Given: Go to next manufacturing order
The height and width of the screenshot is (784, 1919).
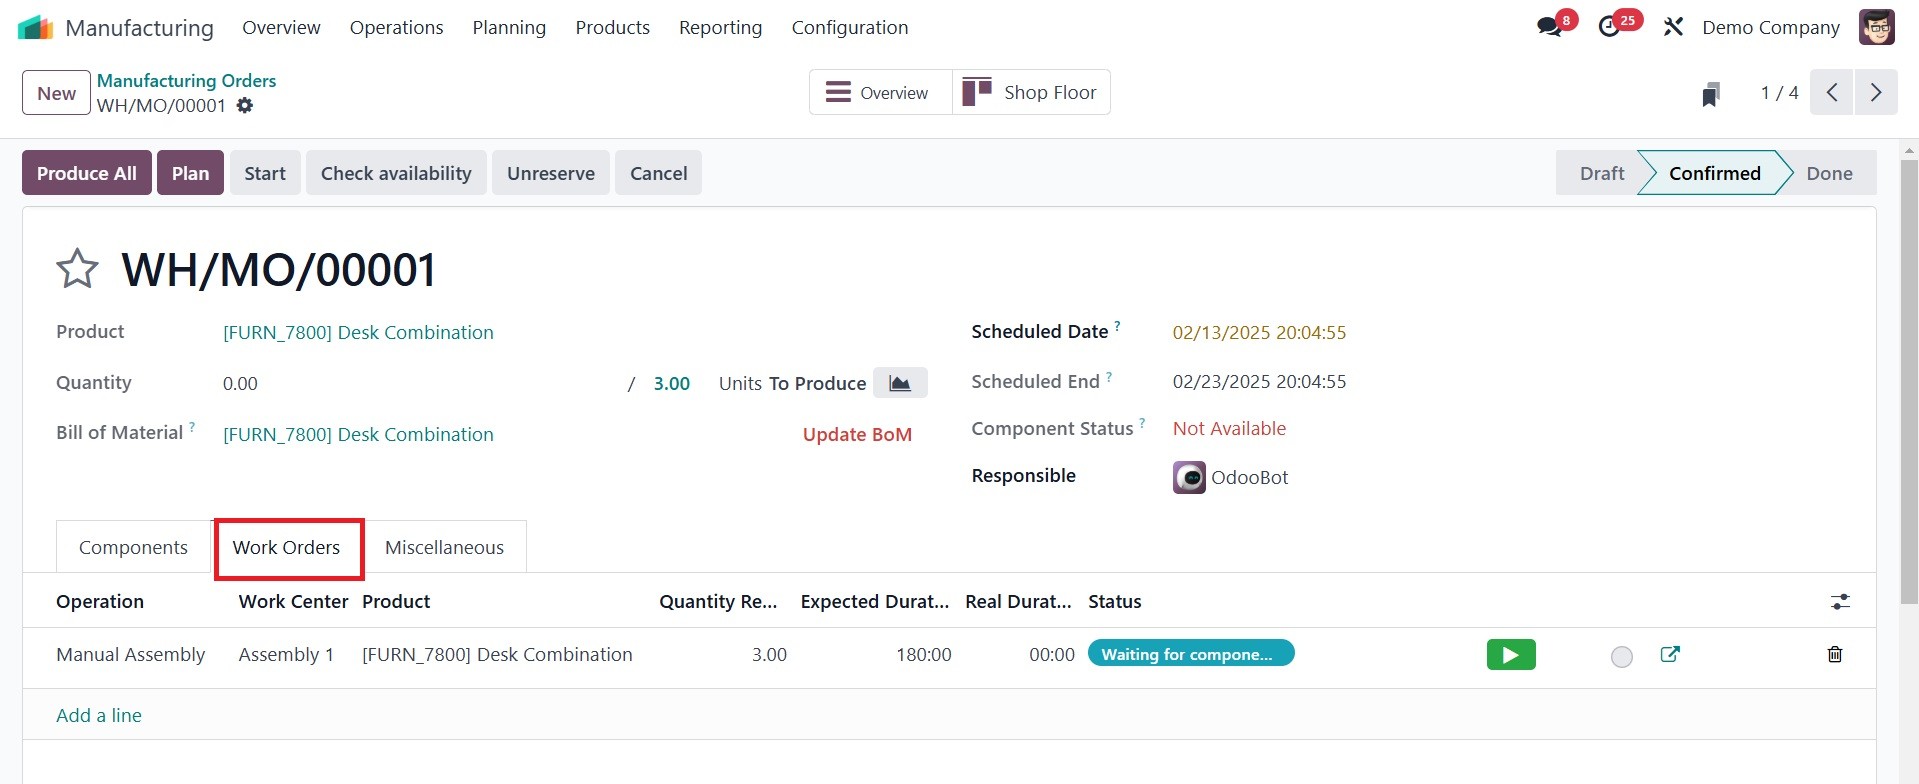Looking at the screenshot, I should [1876, 93].
